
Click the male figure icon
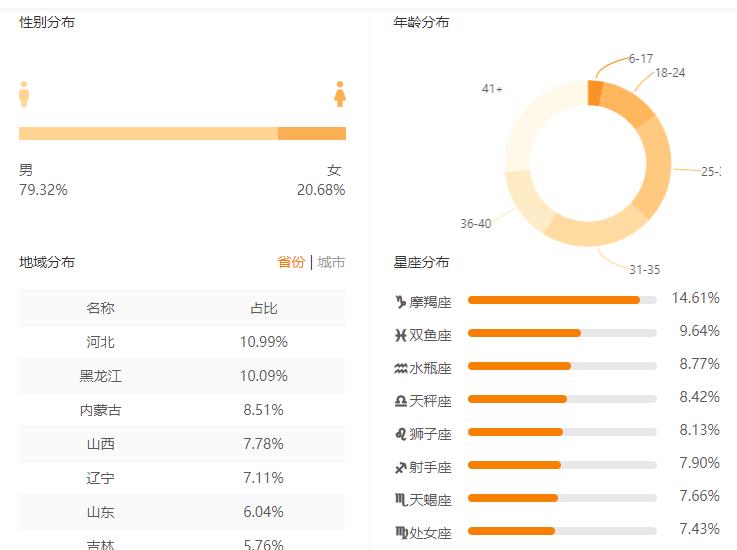click(x=24, y=94)
